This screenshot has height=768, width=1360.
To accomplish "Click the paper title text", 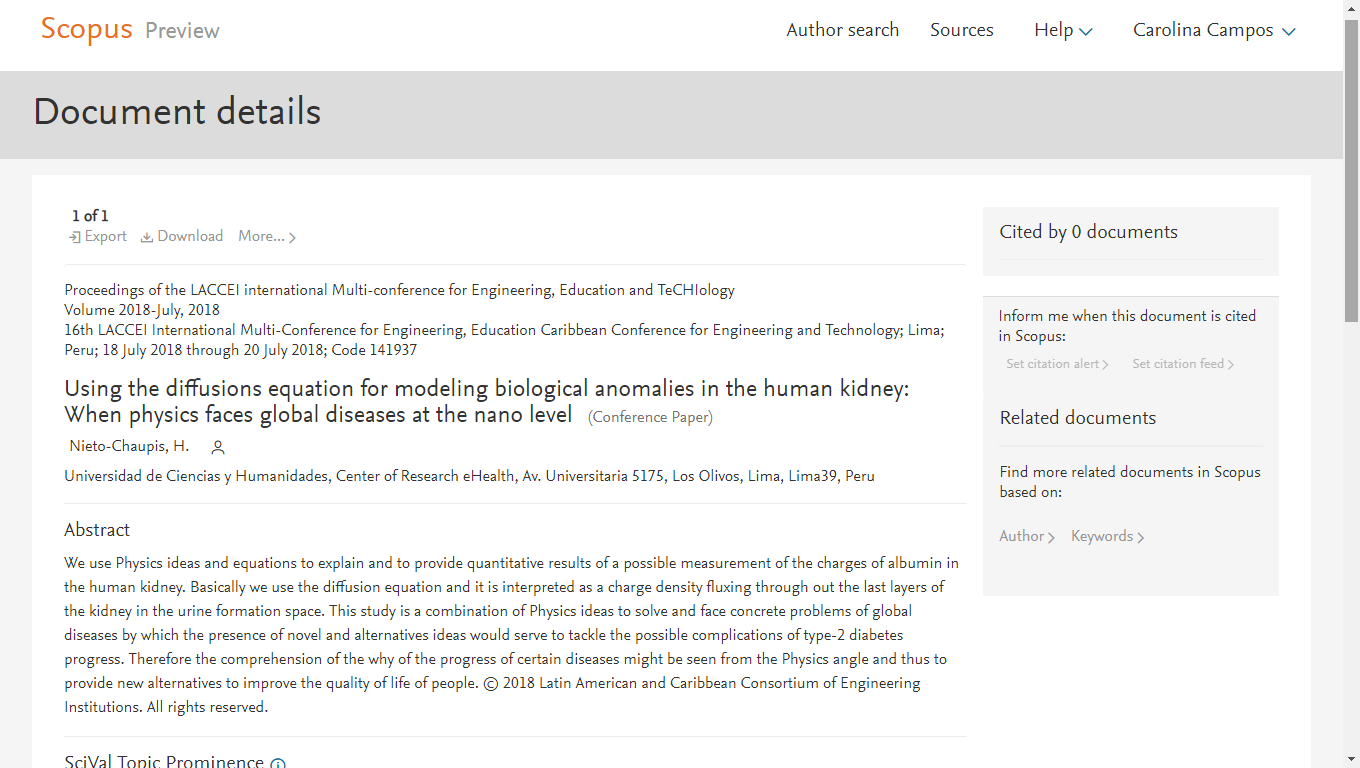I will click(487, 401).
